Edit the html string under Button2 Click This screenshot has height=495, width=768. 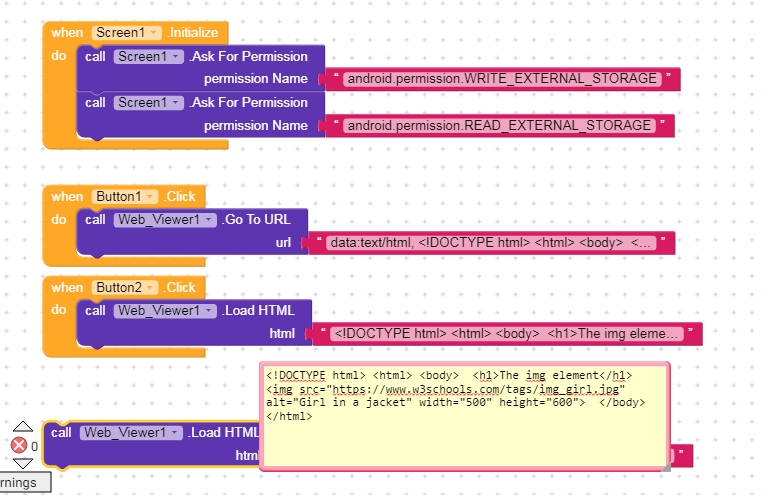coord(507,334)
